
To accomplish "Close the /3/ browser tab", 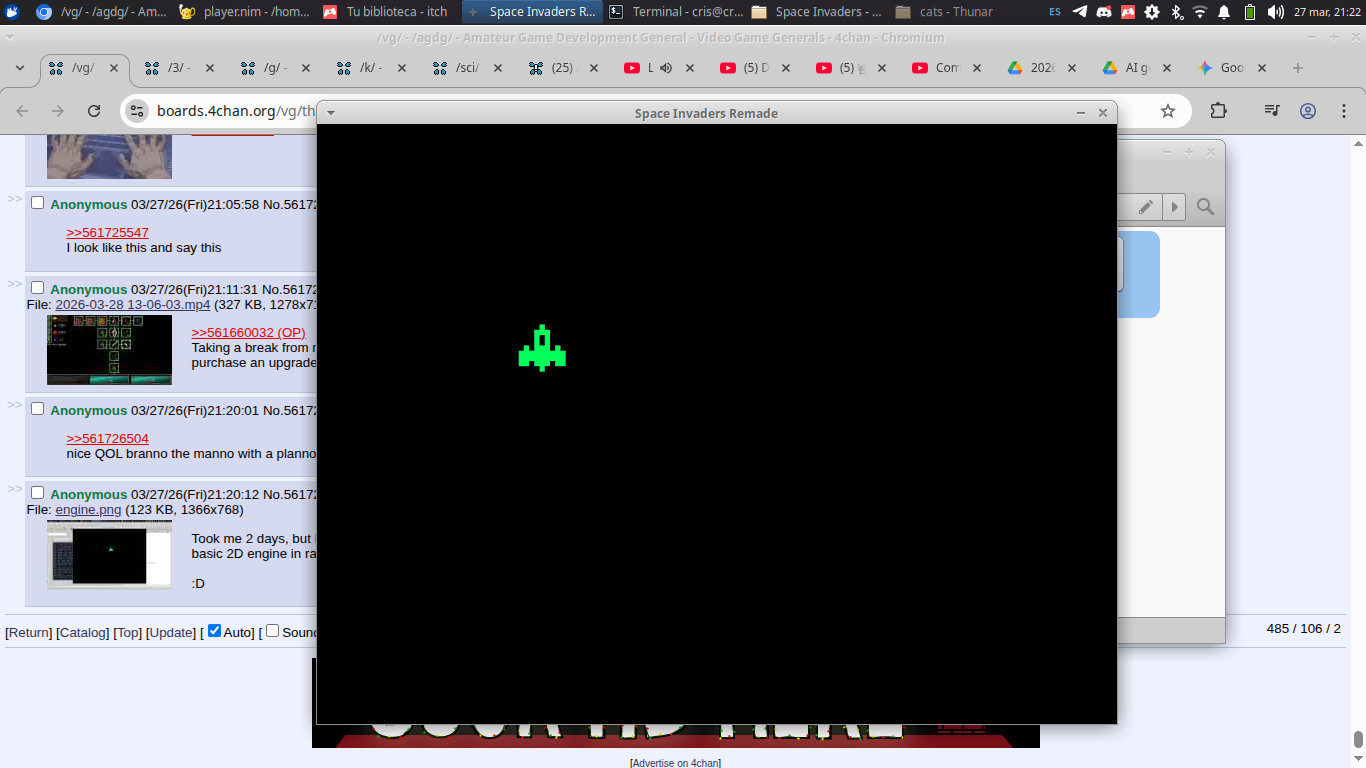I will coord(210,68).
